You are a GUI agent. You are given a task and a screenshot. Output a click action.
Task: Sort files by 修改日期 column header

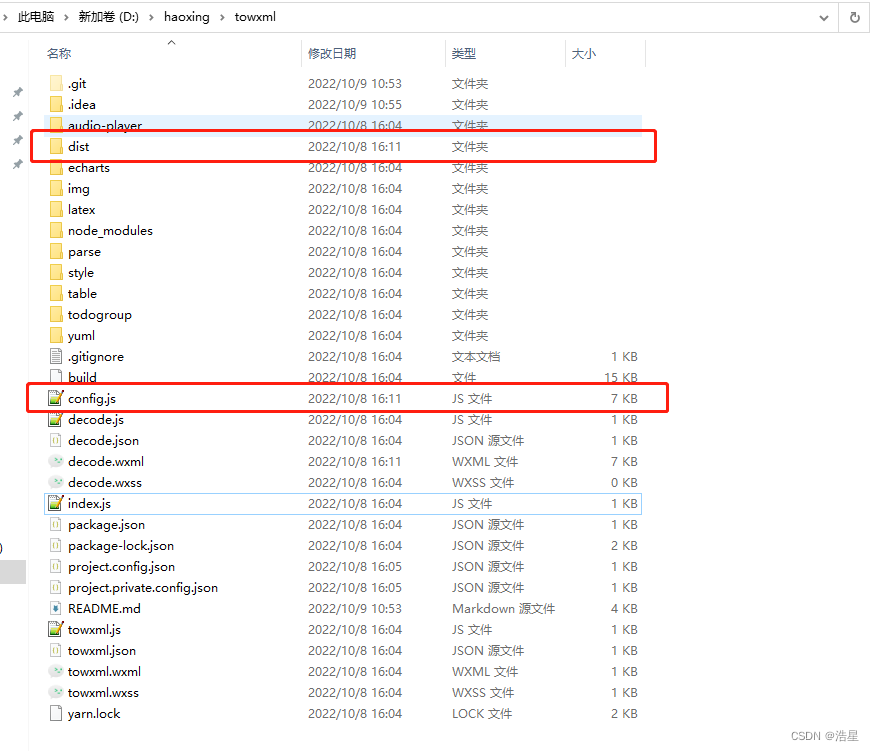point(332,54)
